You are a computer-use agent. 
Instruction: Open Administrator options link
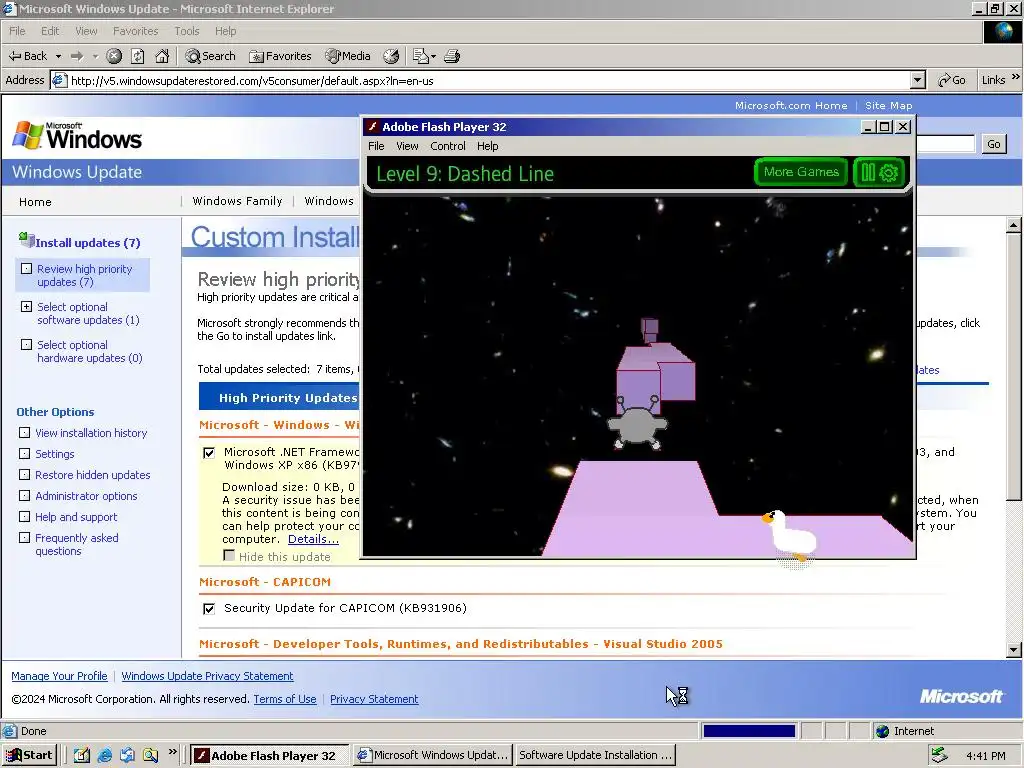[x=86, y=496]
